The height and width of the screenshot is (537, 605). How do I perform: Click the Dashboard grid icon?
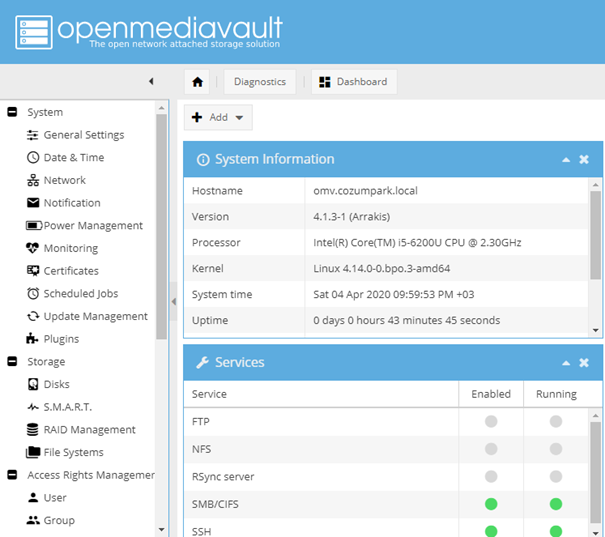pos(324,82)
